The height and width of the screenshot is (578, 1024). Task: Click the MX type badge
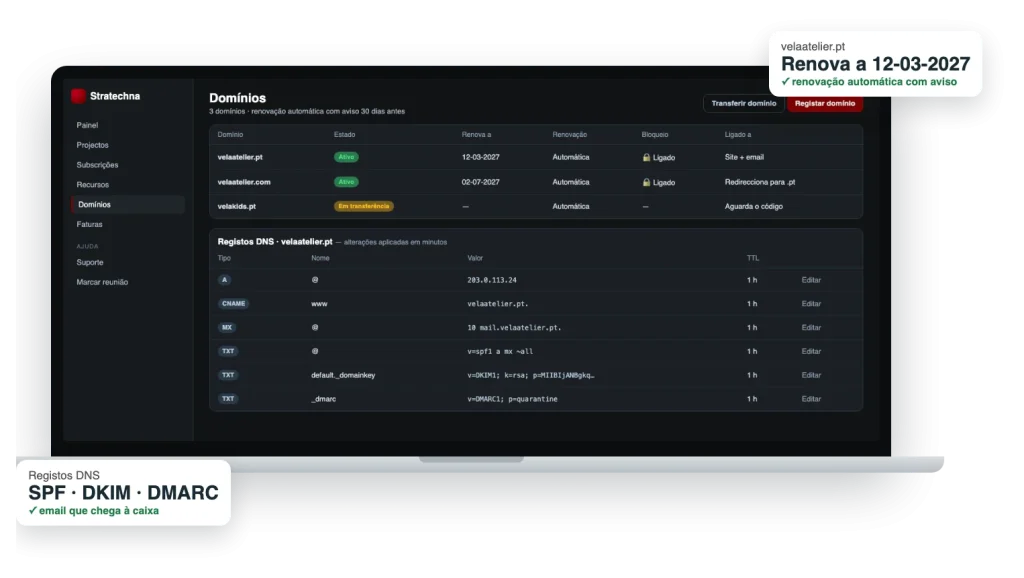(227, 327)
